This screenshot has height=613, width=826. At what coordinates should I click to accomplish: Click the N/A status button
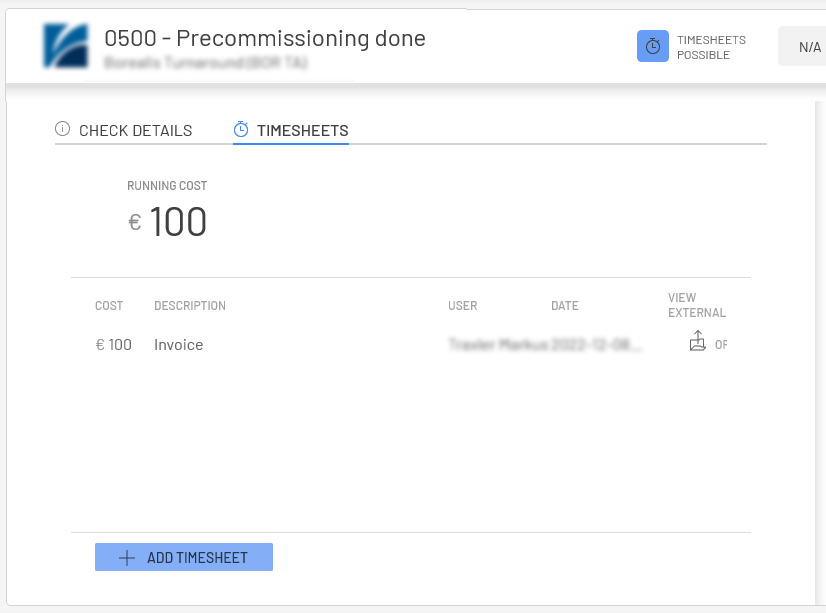click(x=809, y=47)
